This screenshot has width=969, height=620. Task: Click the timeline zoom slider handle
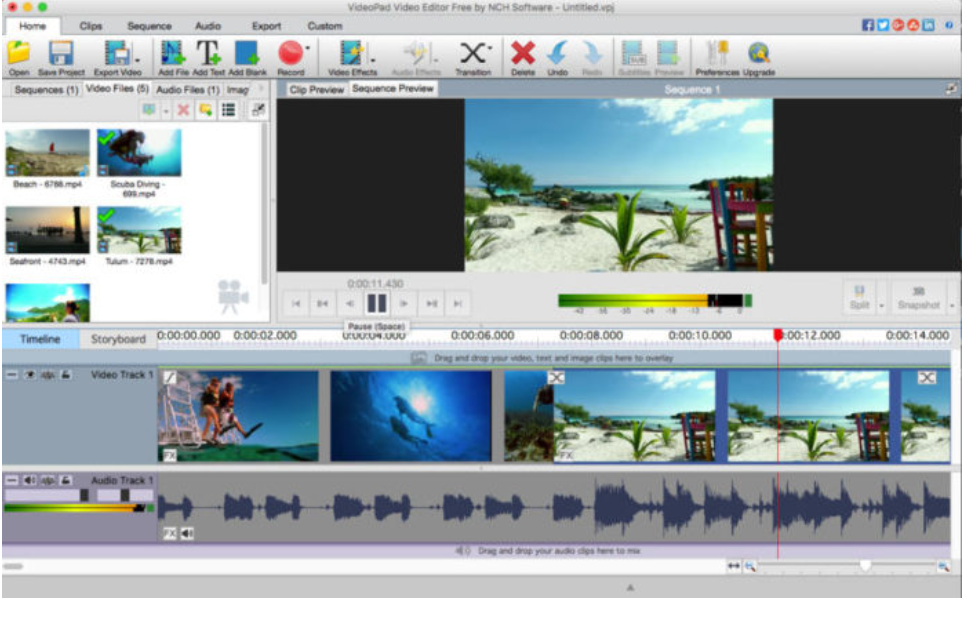[865, 566]
